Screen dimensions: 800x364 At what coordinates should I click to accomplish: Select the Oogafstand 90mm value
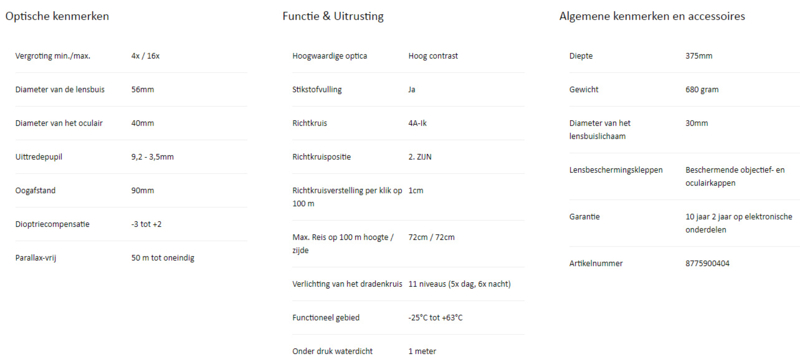(x=142, y=190)
